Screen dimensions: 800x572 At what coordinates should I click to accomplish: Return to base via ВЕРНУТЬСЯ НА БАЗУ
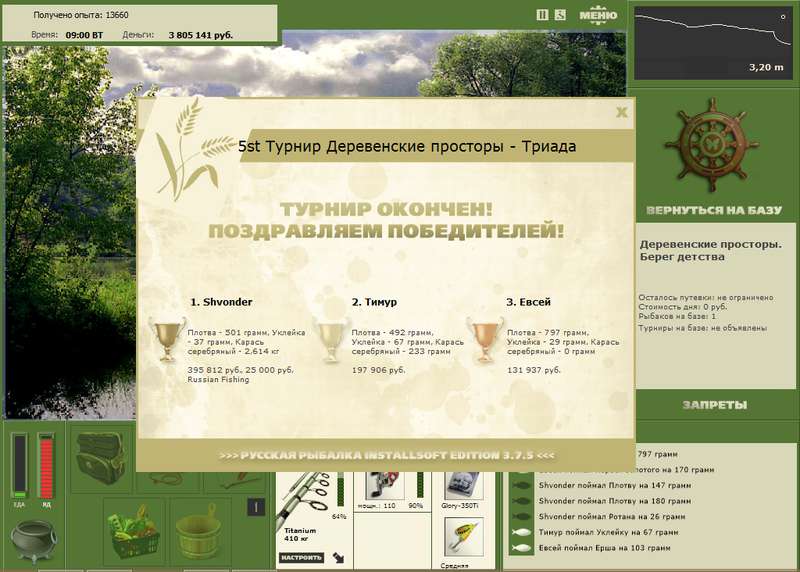tap(714, 210)
